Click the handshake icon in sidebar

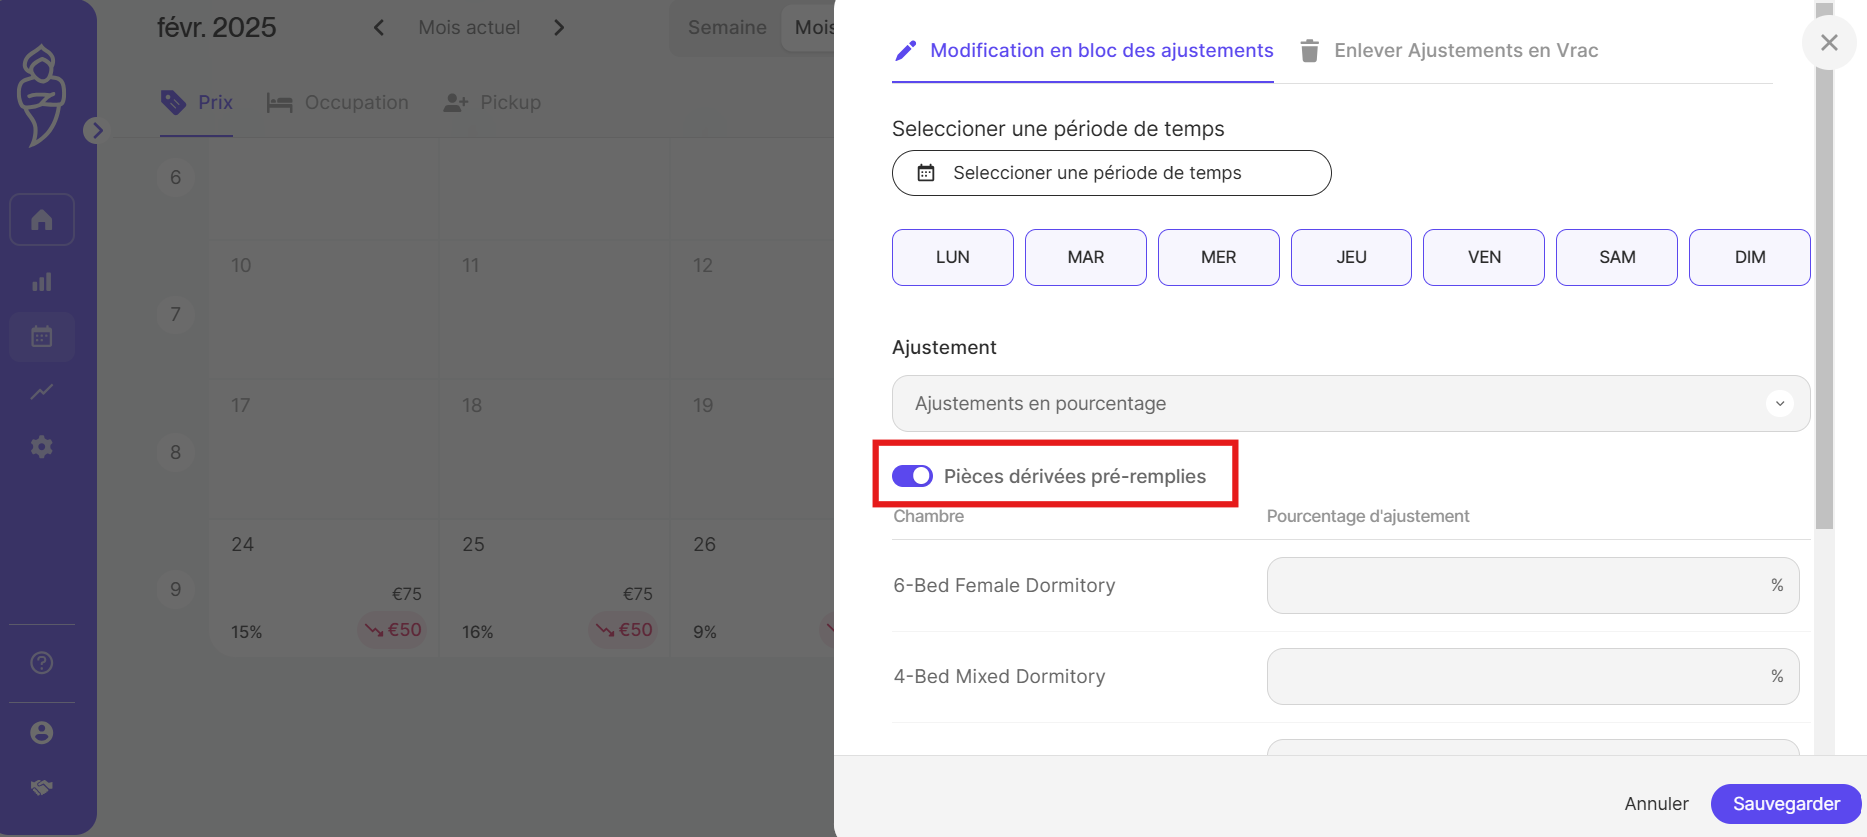tap(42, 788)
